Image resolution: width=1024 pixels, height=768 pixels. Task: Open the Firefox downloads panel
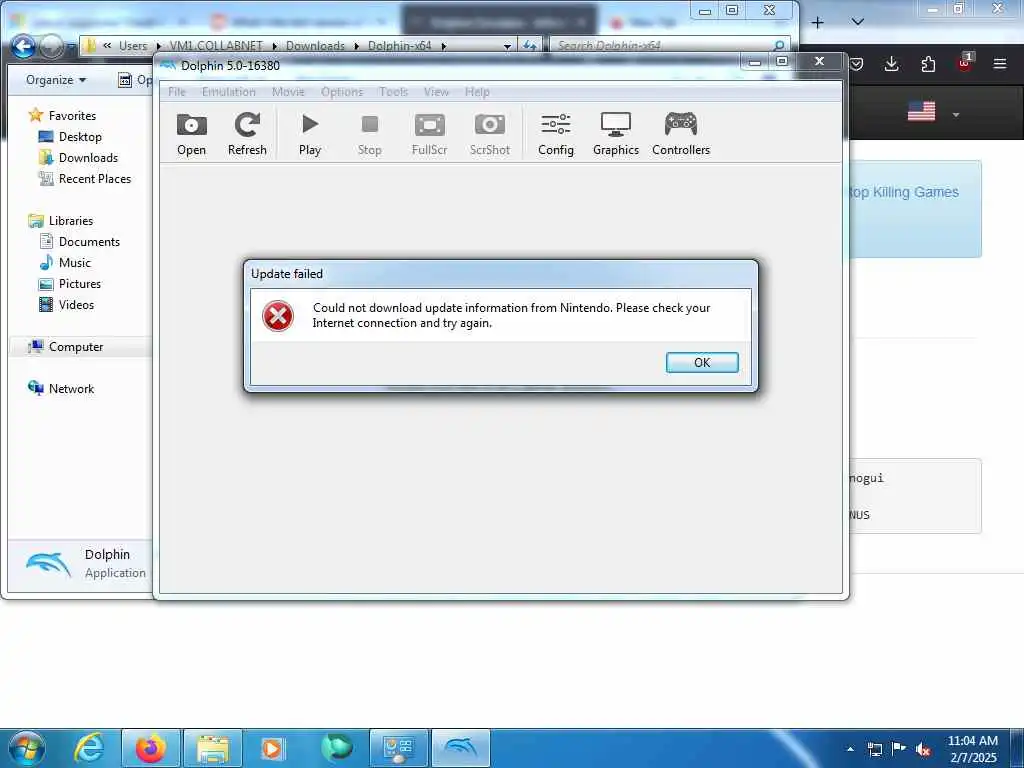(x=891, y=63)
